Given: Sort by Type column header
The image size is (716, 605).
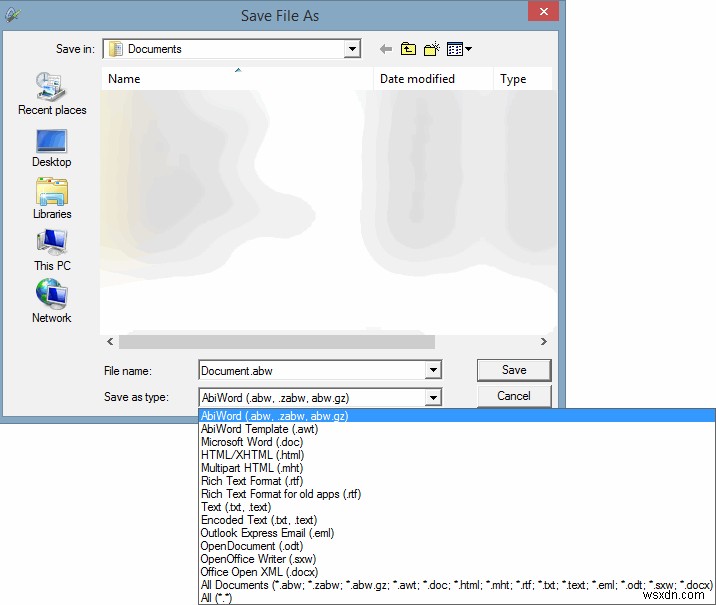Looking at the screenshot, I should coord(523,79).
